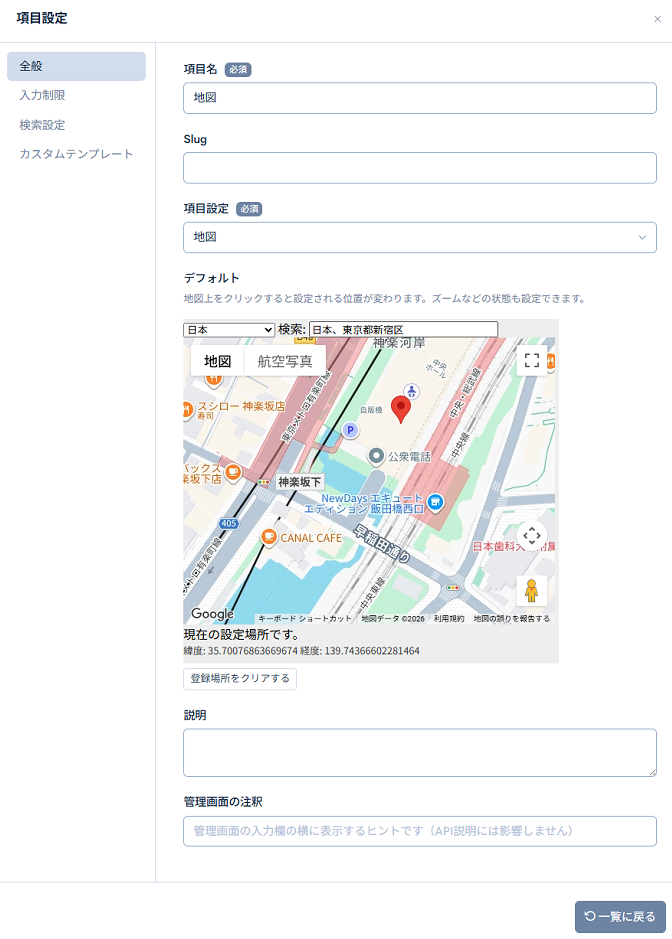Switch the map to 航空写真 view
The image size is (672, 939).
[285, 361]
